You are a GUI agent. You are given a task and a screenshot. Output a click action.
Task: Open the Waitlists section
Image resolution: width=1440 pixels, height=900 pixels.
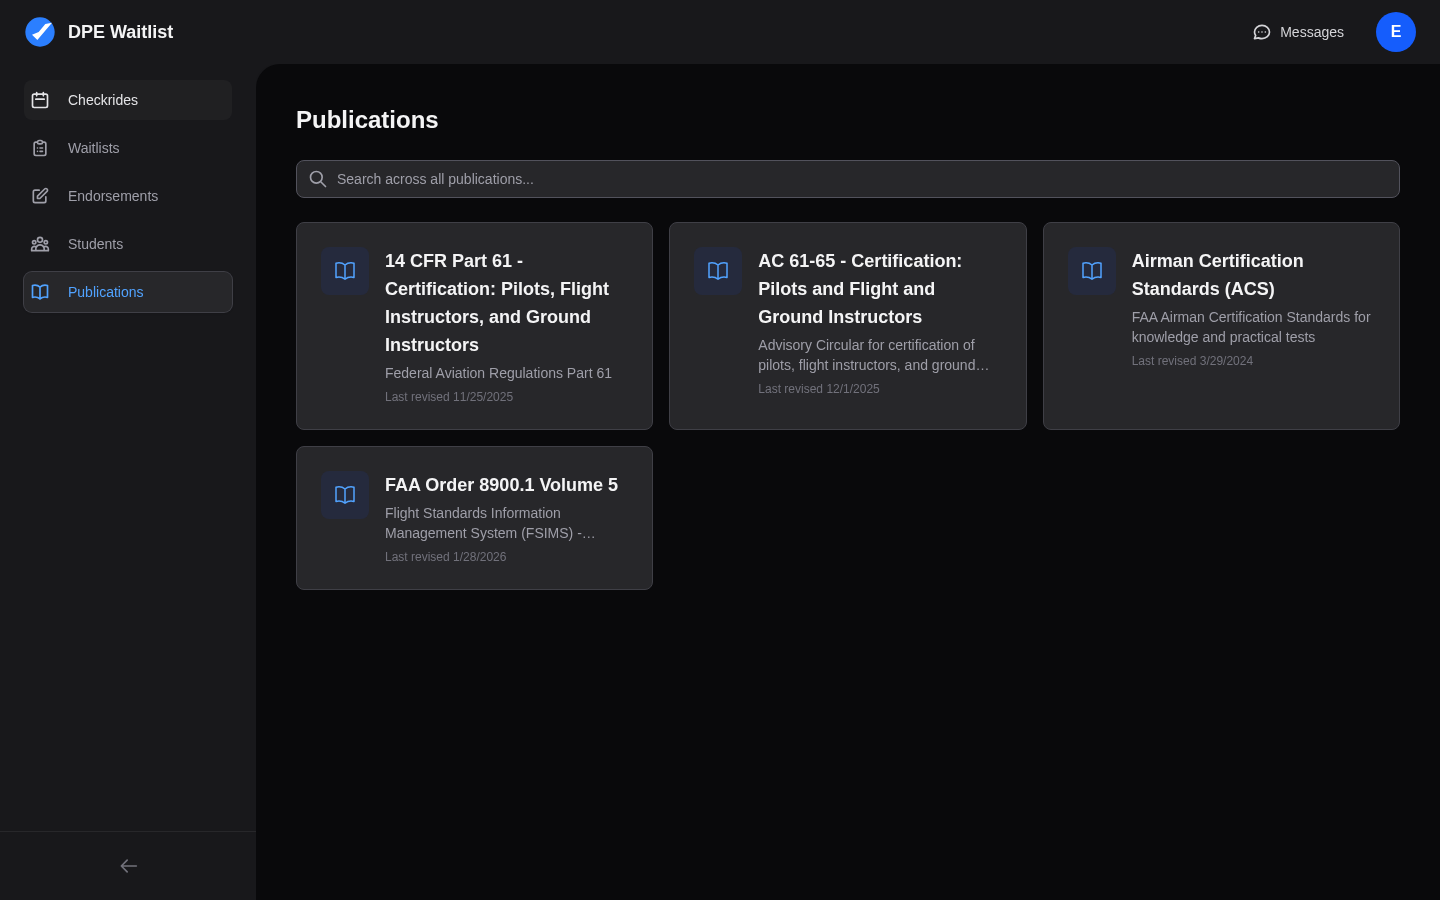click(93, 148)
